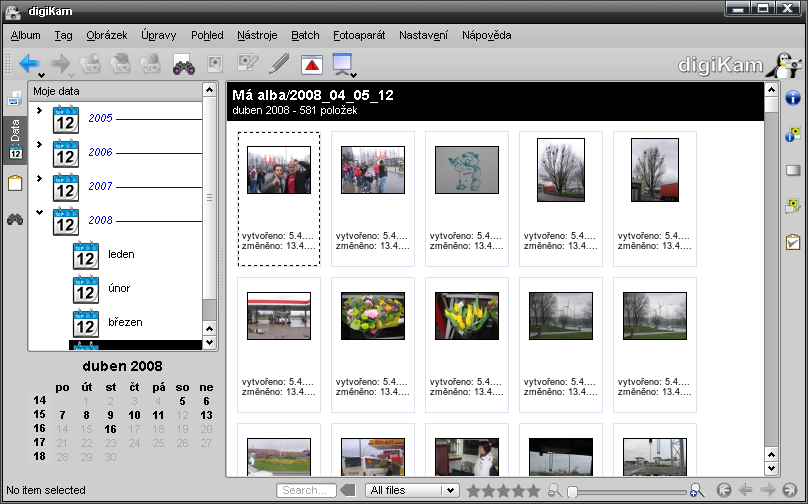Screen dimensions: 808x504
Task: Click the Moje data column header
Action: [115, 91]
